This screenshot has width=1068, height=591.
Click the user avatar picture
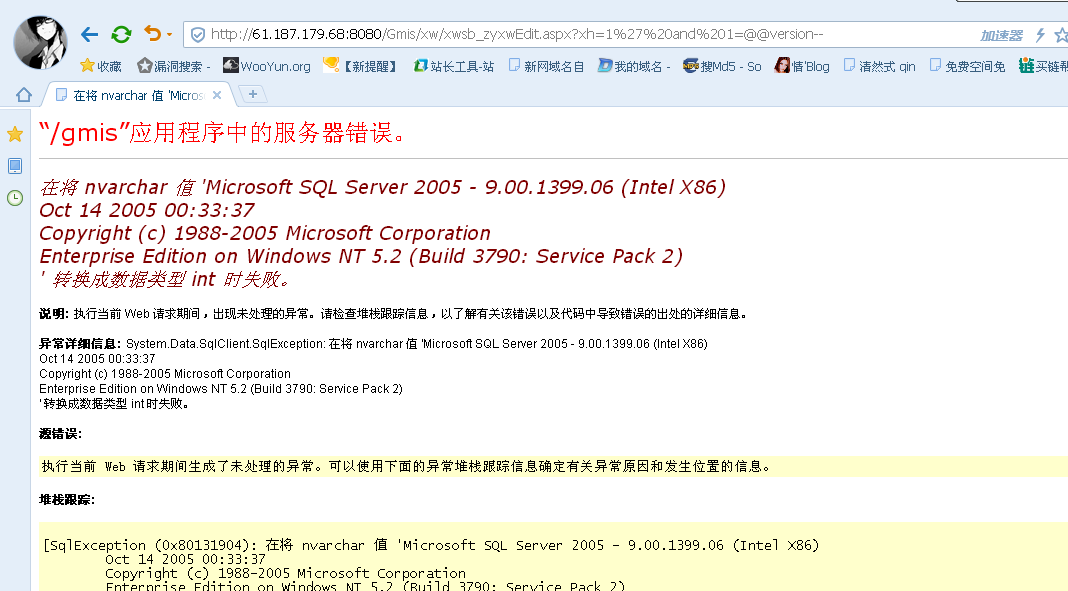click(x=41, y=42)
